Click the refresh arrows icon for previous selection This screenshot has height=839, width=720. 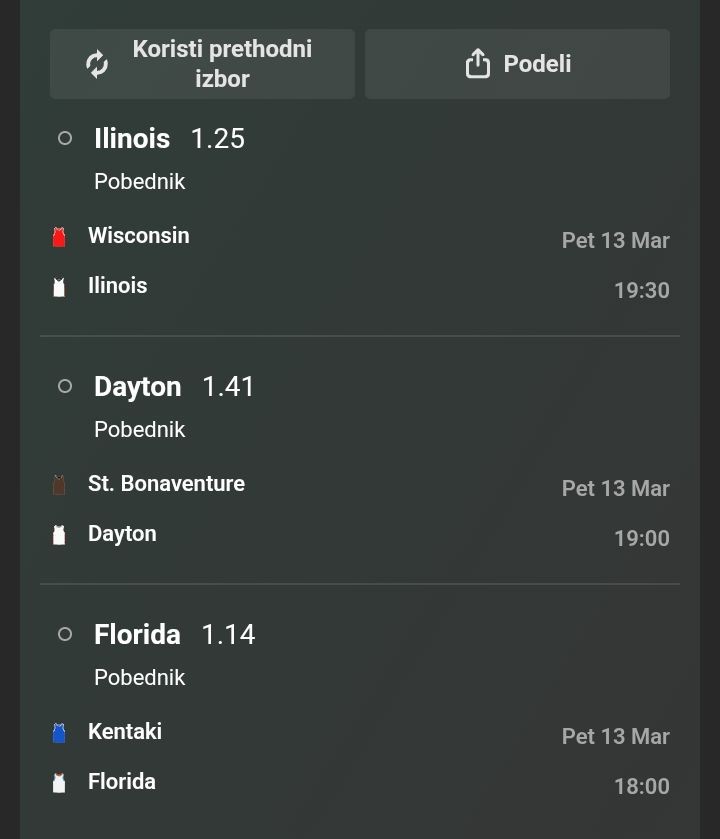(97, 64)
